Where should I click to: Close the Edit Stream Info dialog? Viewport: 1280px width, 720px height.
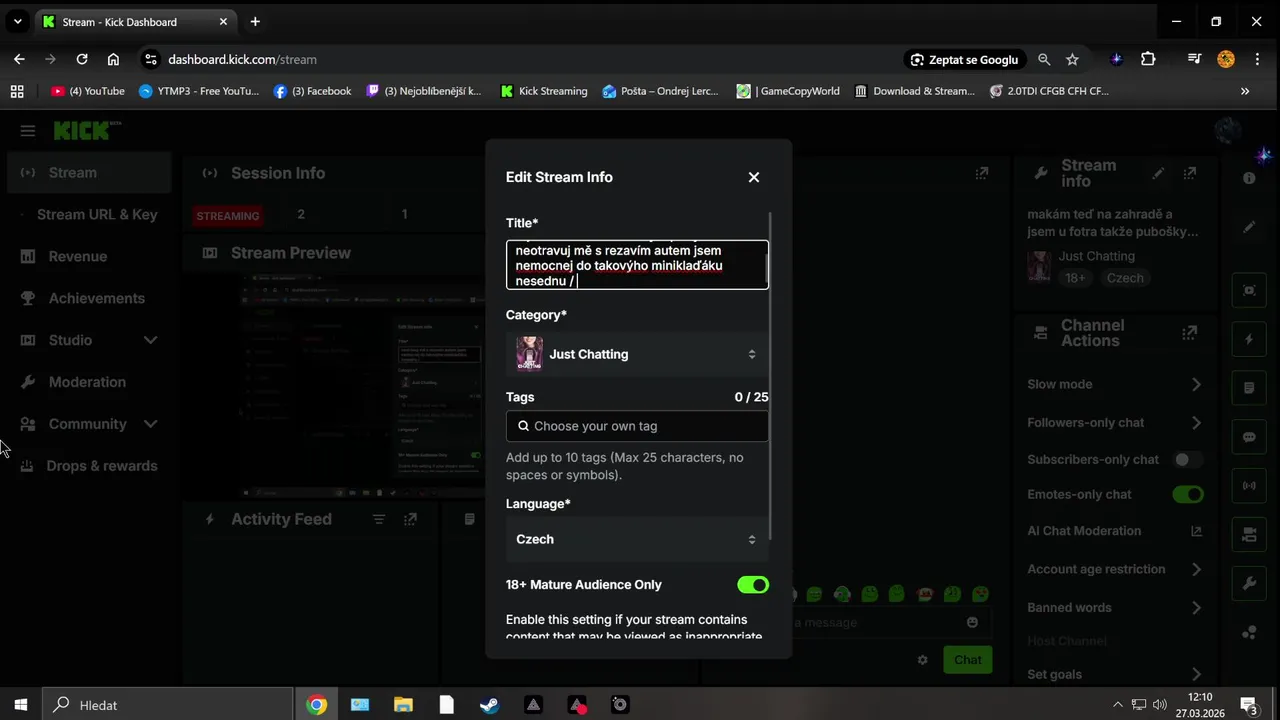754,177
